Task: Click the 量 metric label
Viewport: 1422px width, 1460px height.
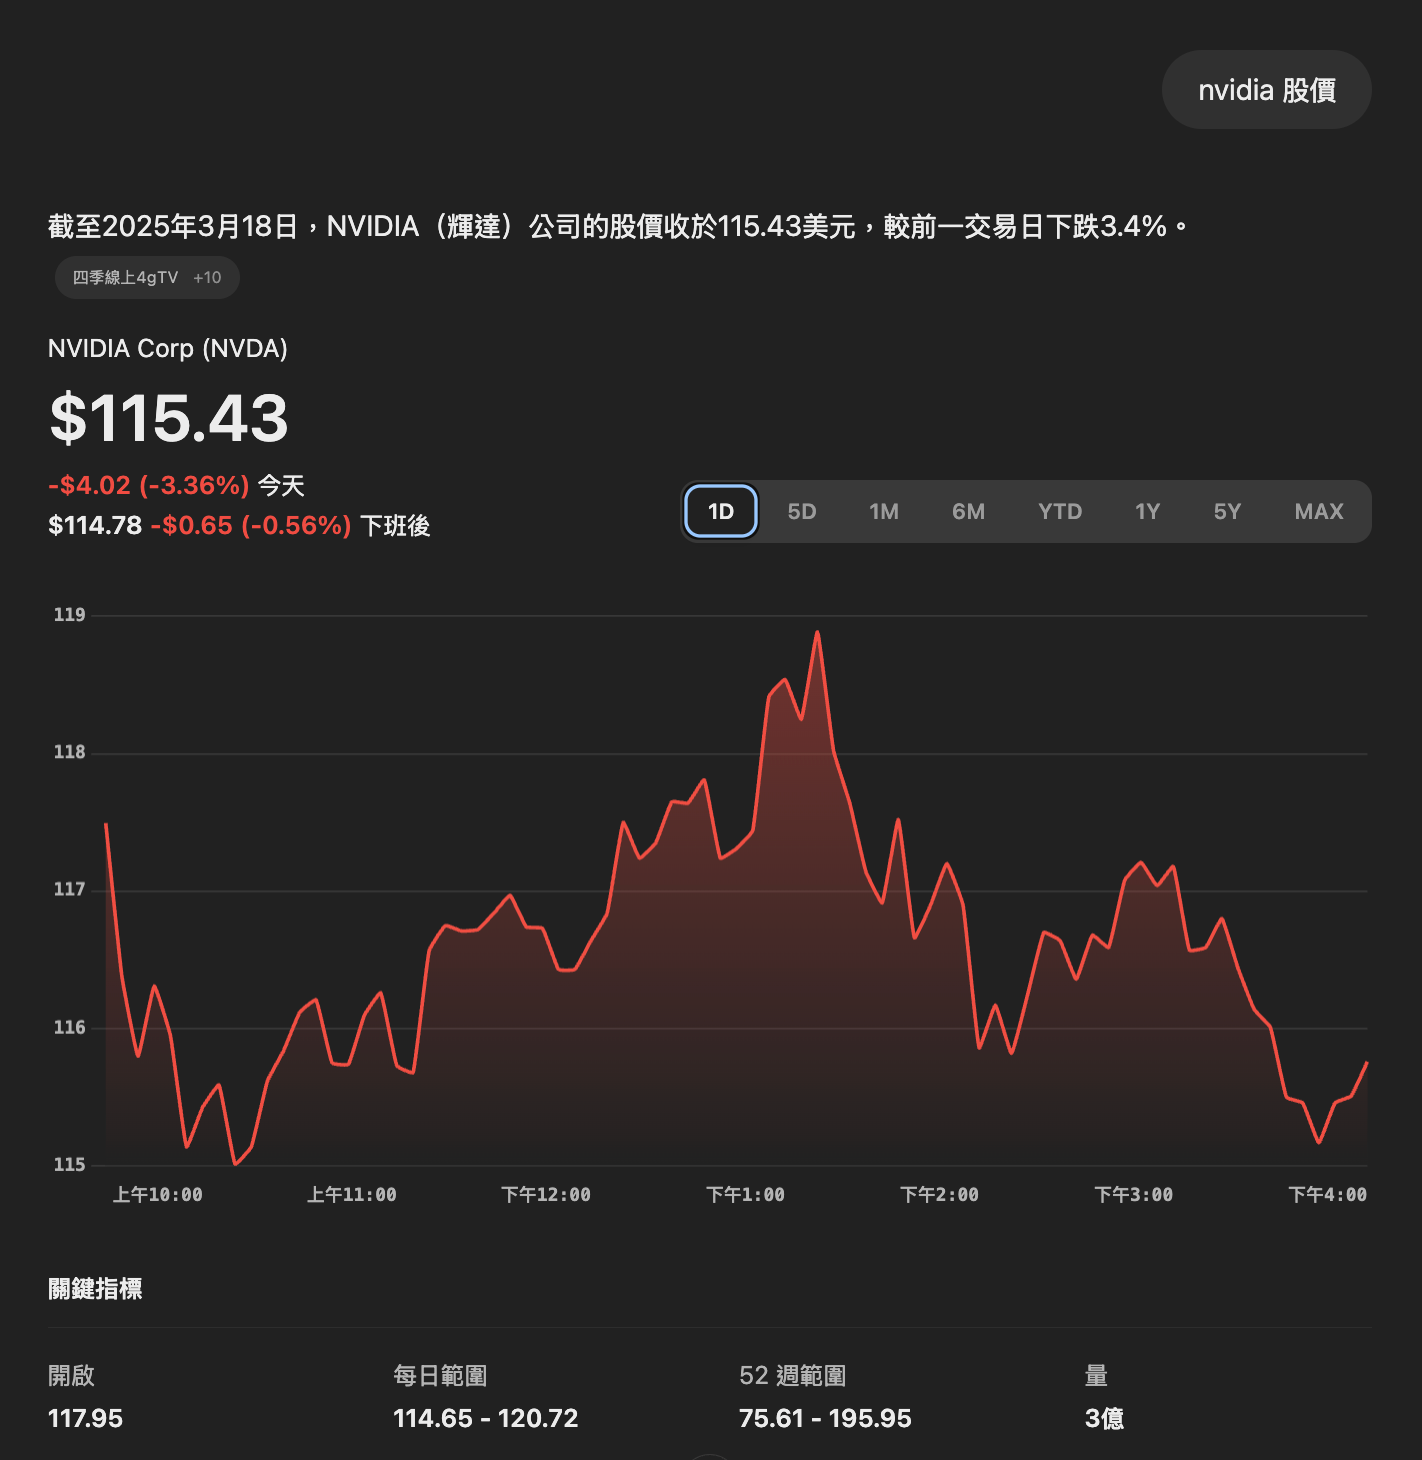Action: coord(1096,1376)
